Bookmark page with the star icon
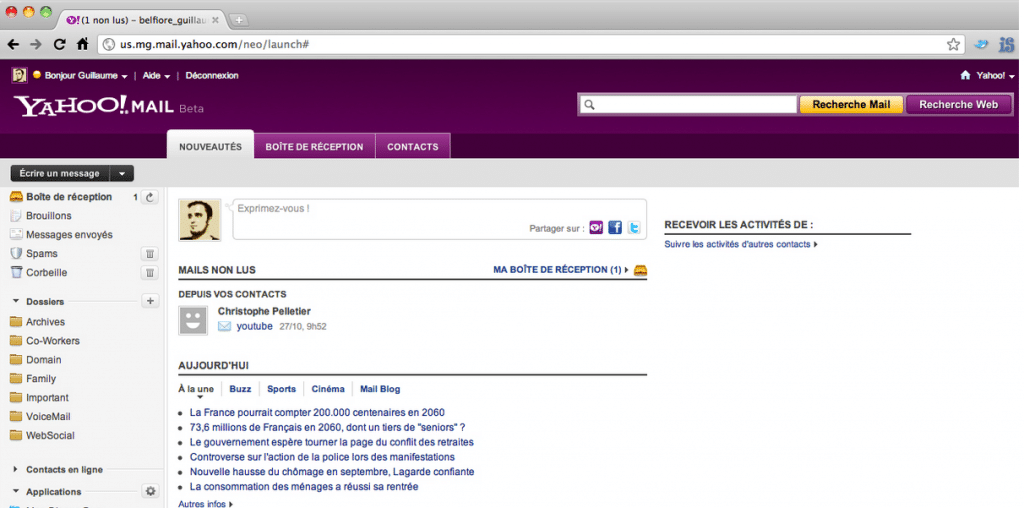1024x508 pixels. tap(953, 44)
